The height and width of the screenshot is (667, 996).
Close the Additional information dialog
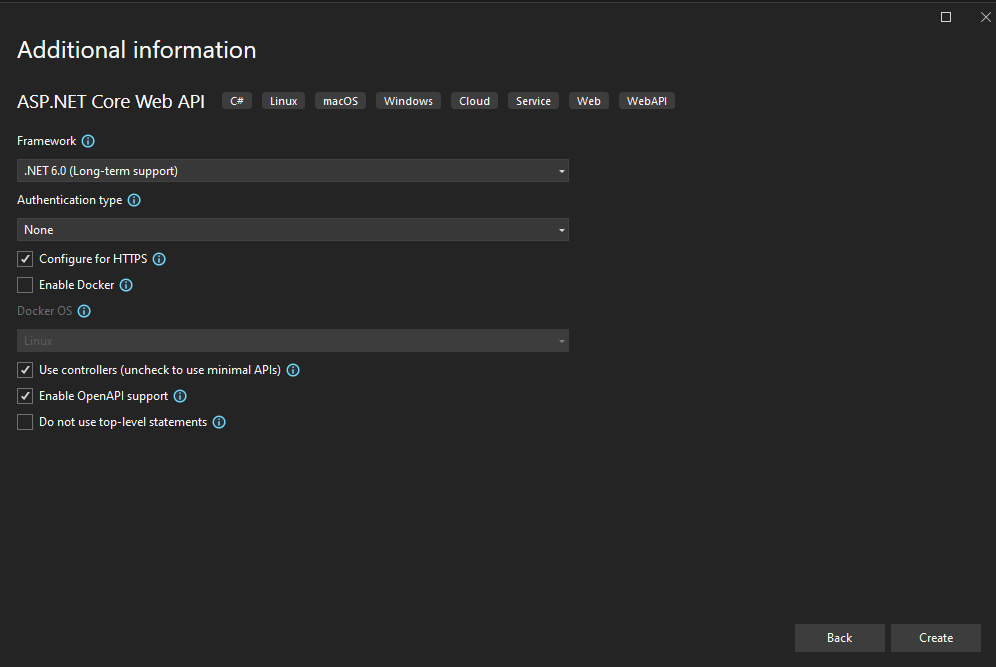tap(986, 17)
